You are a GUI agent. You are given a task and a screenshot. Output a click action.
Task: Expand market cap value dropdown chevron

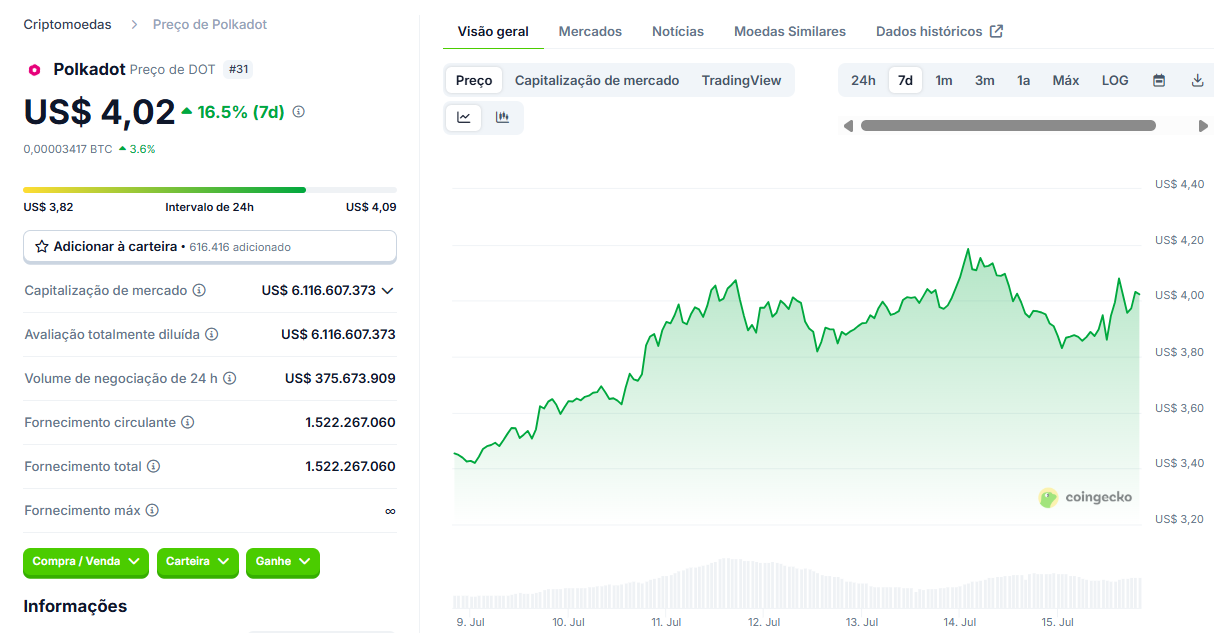coord(388,290)
